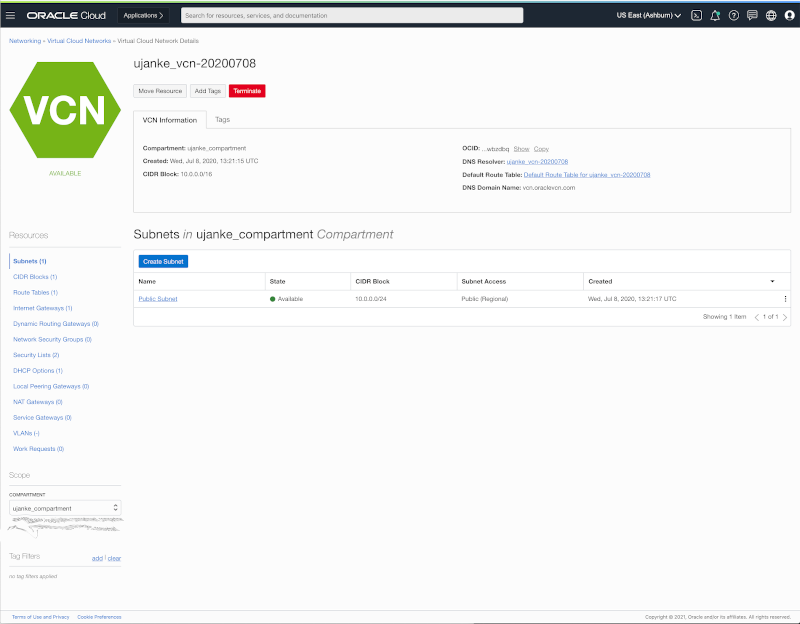Open the notifications bell
The height and width of the screenshot is (624, 800).
click(x=715, y=15)
